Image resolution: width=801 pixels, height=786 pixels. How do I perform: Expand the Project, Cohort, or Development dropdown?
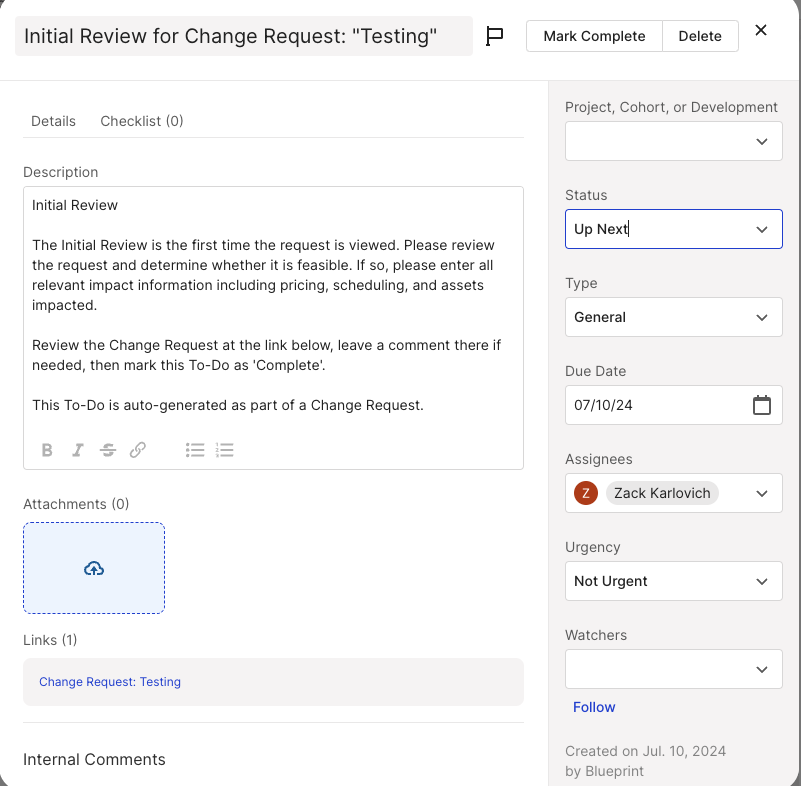pyautogui.click(x=673, y=141)
